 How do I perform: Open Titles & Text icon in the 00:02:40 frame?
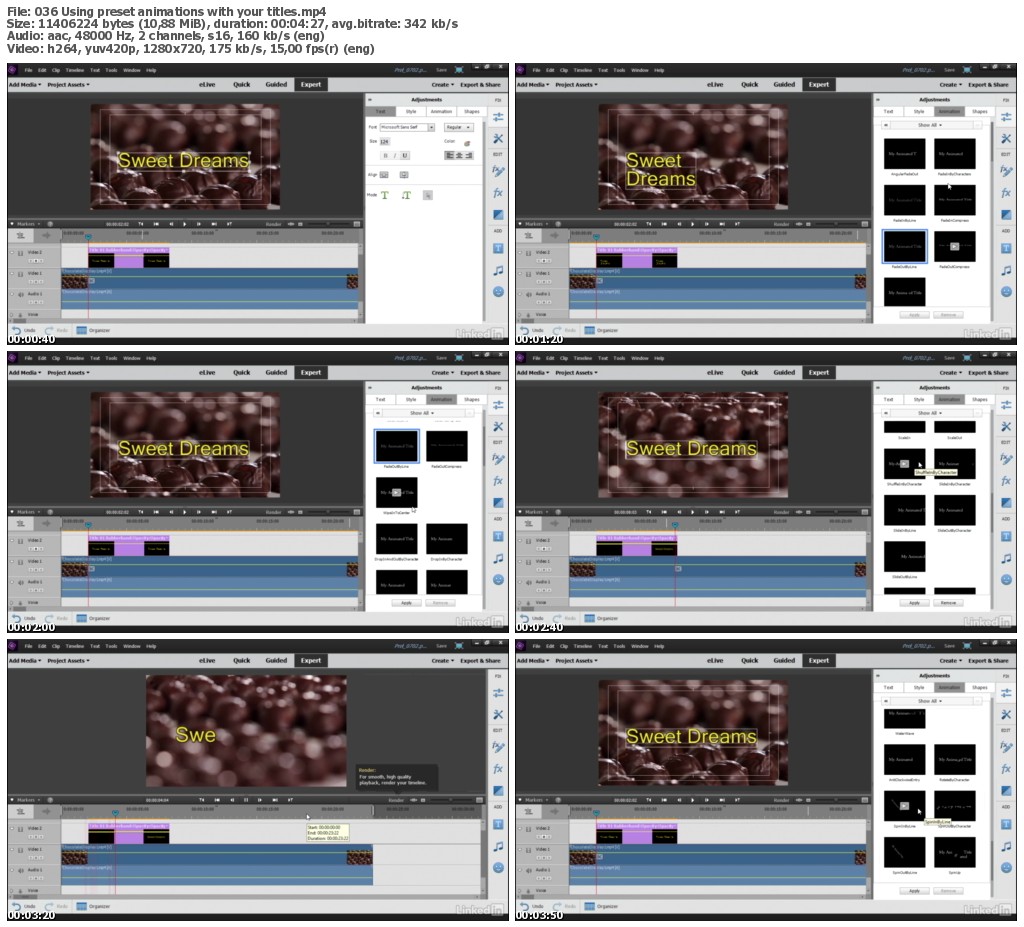pos(1006,536)
